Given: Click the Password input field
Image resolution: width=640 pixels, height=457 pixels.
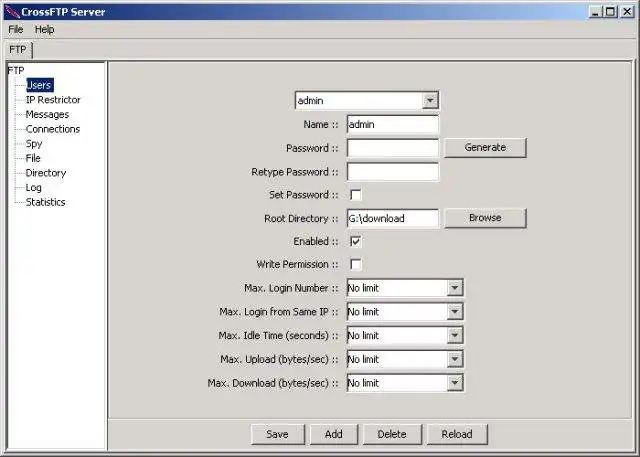Looking at the screenshot, I should coord(393,148).
